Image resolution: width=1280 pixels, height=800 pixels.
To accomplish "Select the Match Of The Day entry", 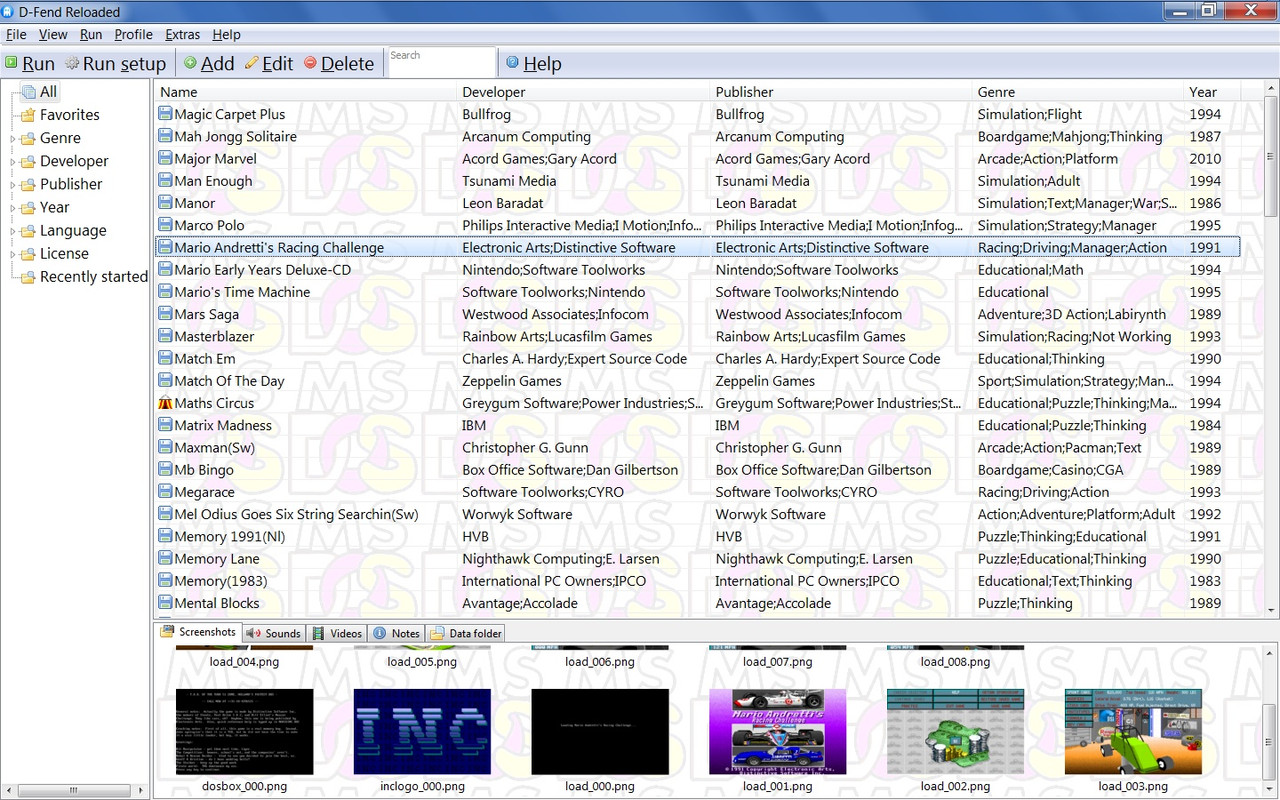I will pyautogui.click(x=229, y=381).
